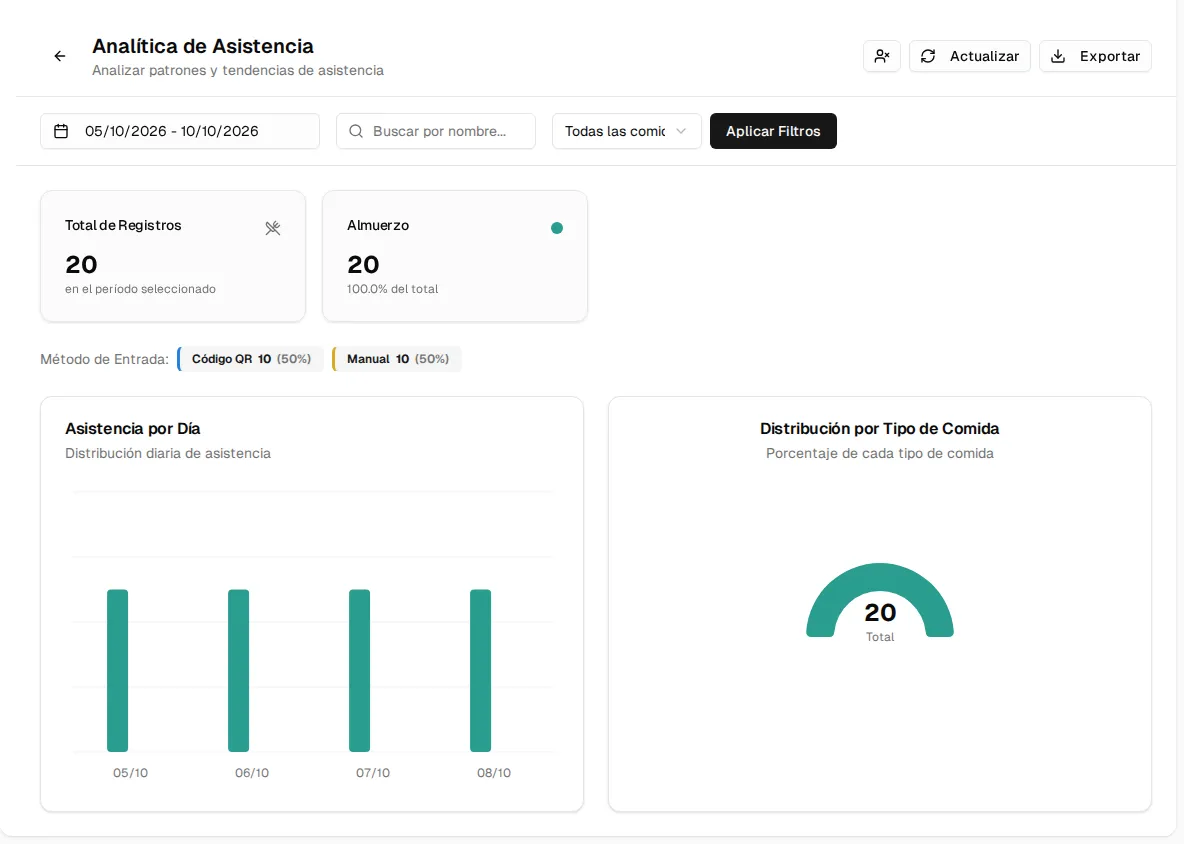Go back using the left arrow icon
This screenshot has width=1184, height=844.
coord(60,56)
